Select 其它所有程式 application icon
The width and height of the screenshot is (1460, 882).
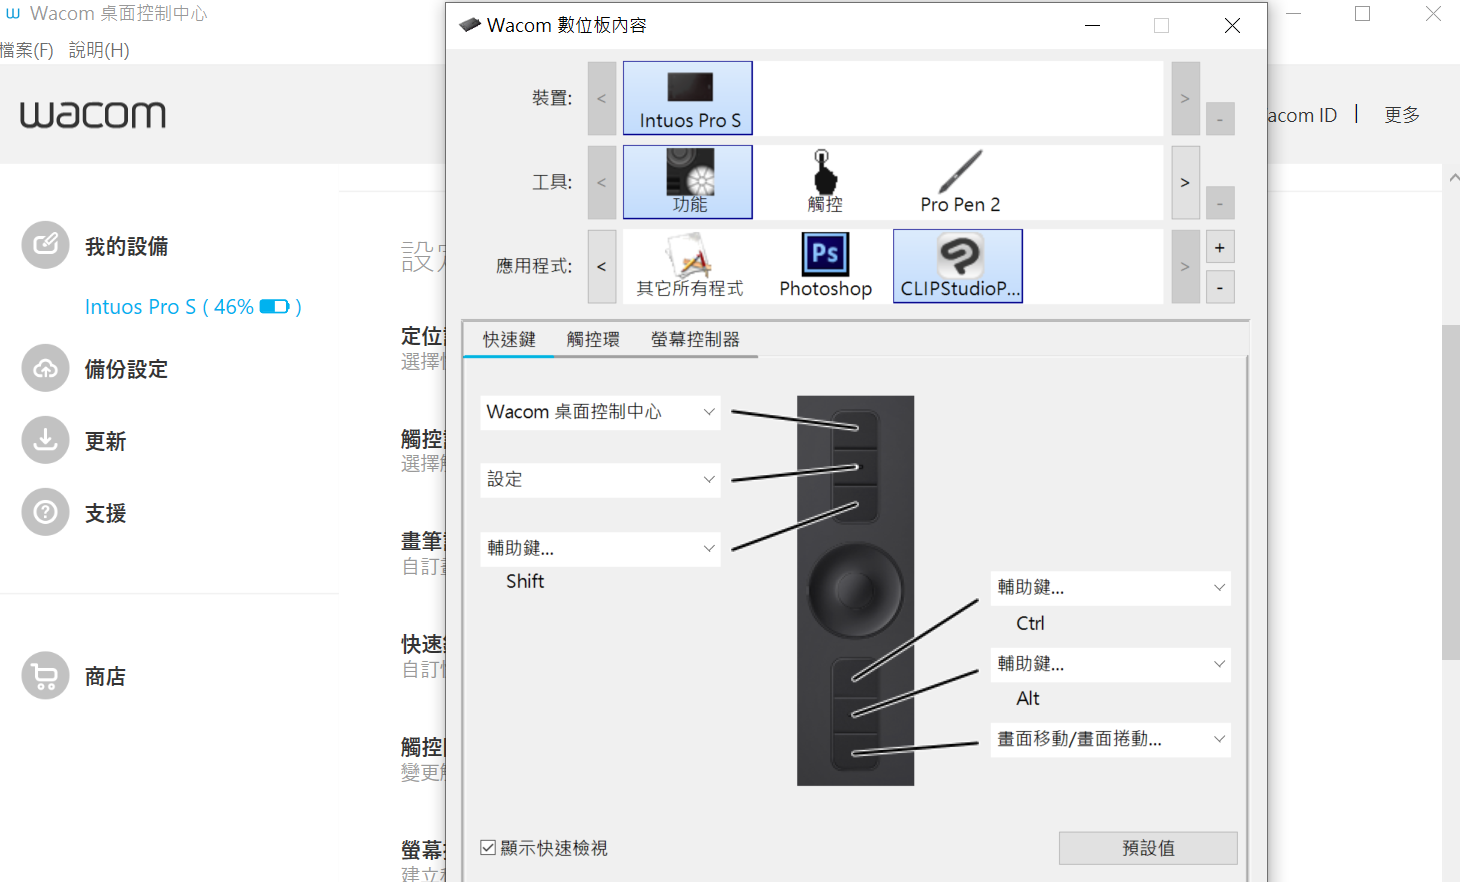click(690, 266)
